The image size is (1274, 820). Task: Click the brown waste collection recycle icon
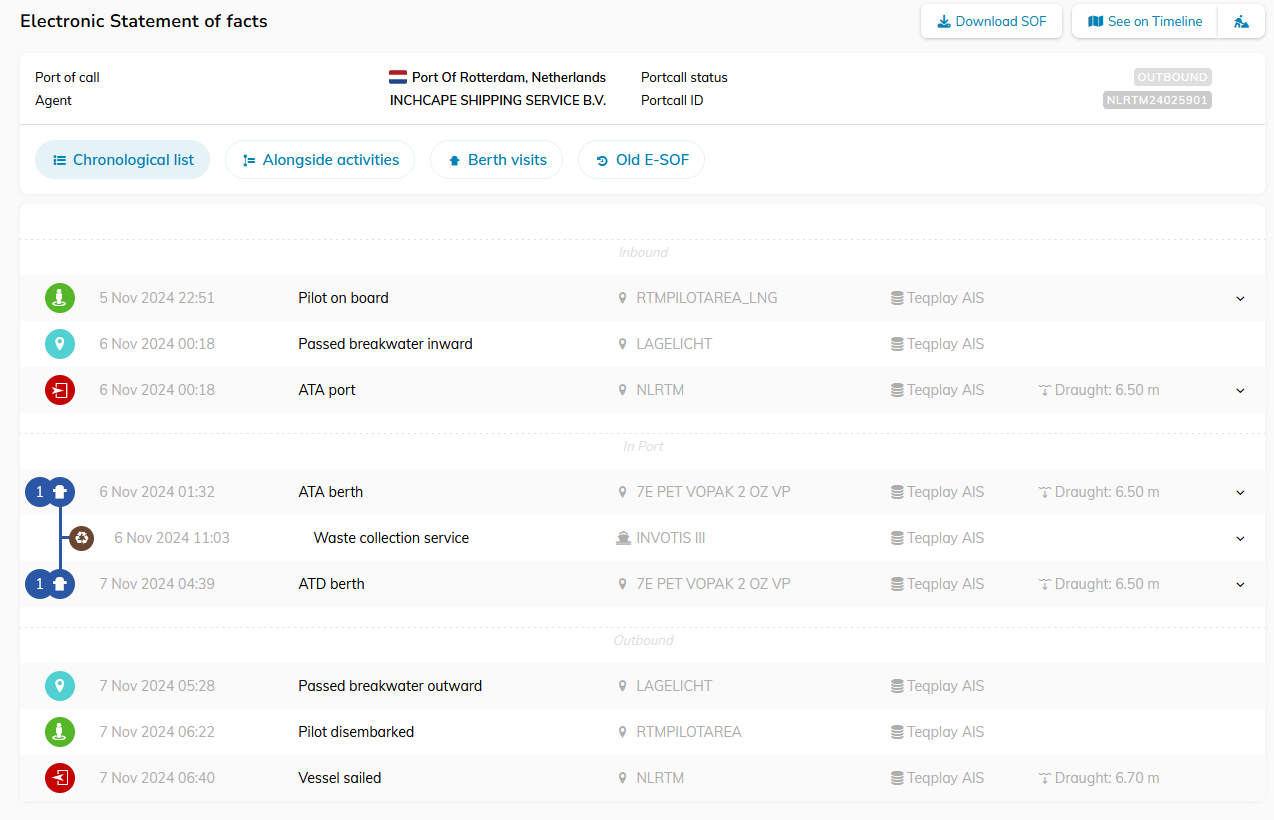tap(82, 538)
